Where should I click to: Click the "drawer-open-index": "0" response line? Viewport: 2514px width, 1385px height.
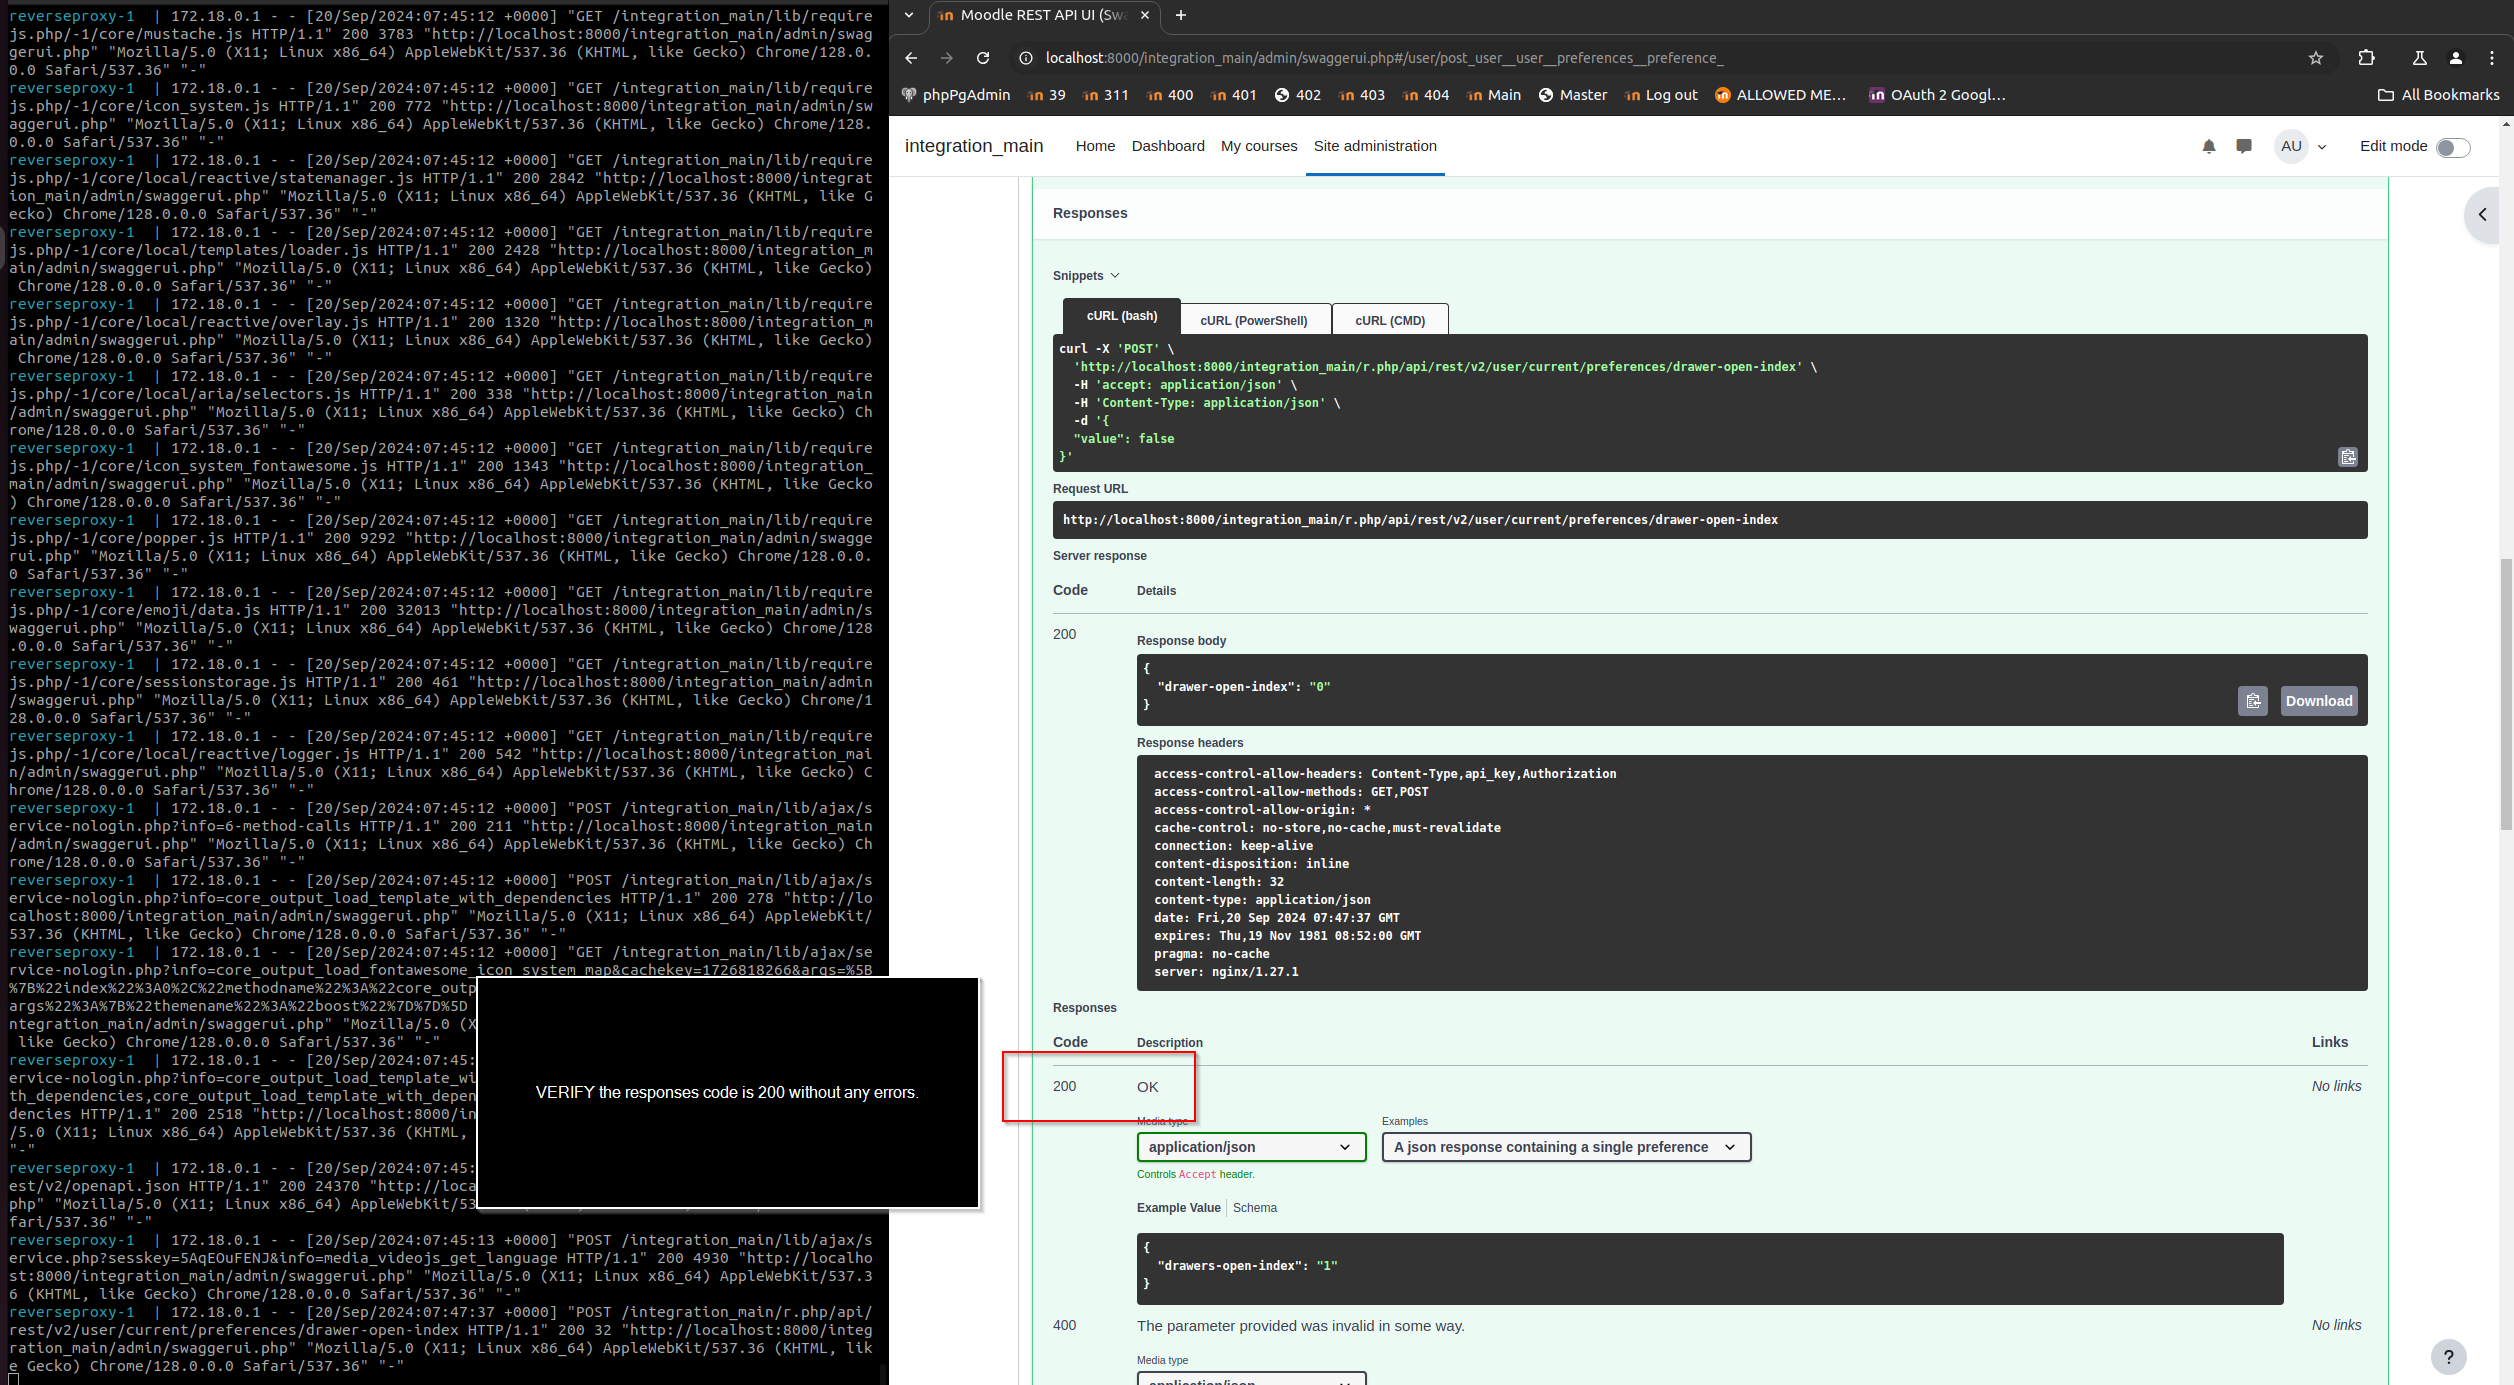click(x=1243, y=687)
